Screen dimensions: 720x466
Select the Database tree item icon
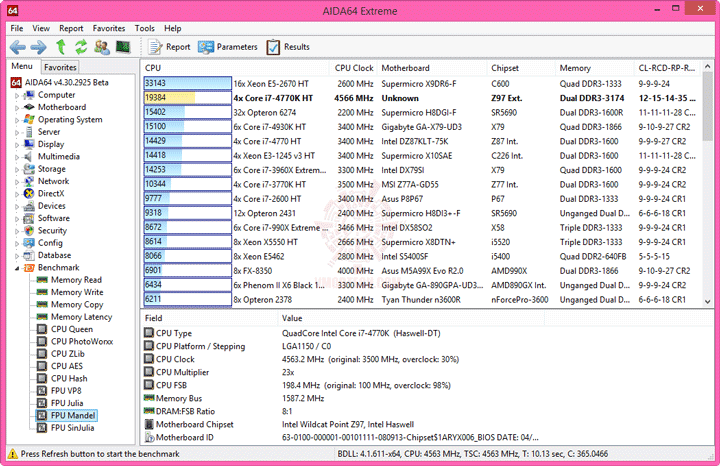(29, 255)
